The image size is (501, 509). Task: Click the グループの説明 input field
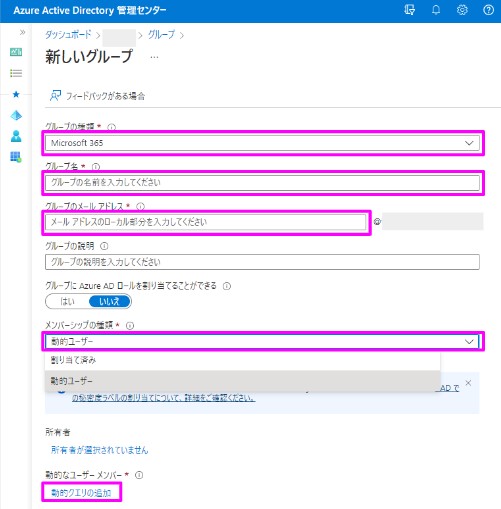coord(263,262)
